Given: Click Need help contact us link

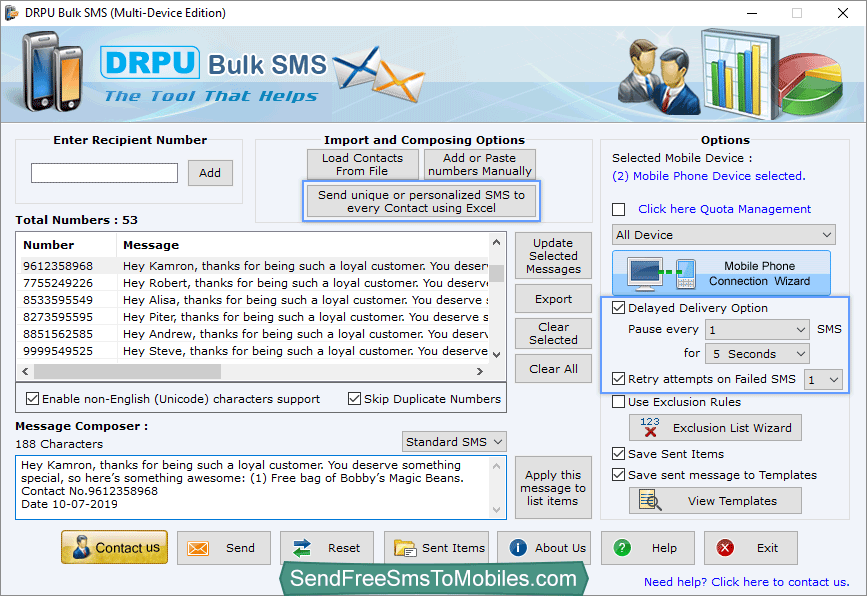Looking at the screenshot, I should 746,582.
